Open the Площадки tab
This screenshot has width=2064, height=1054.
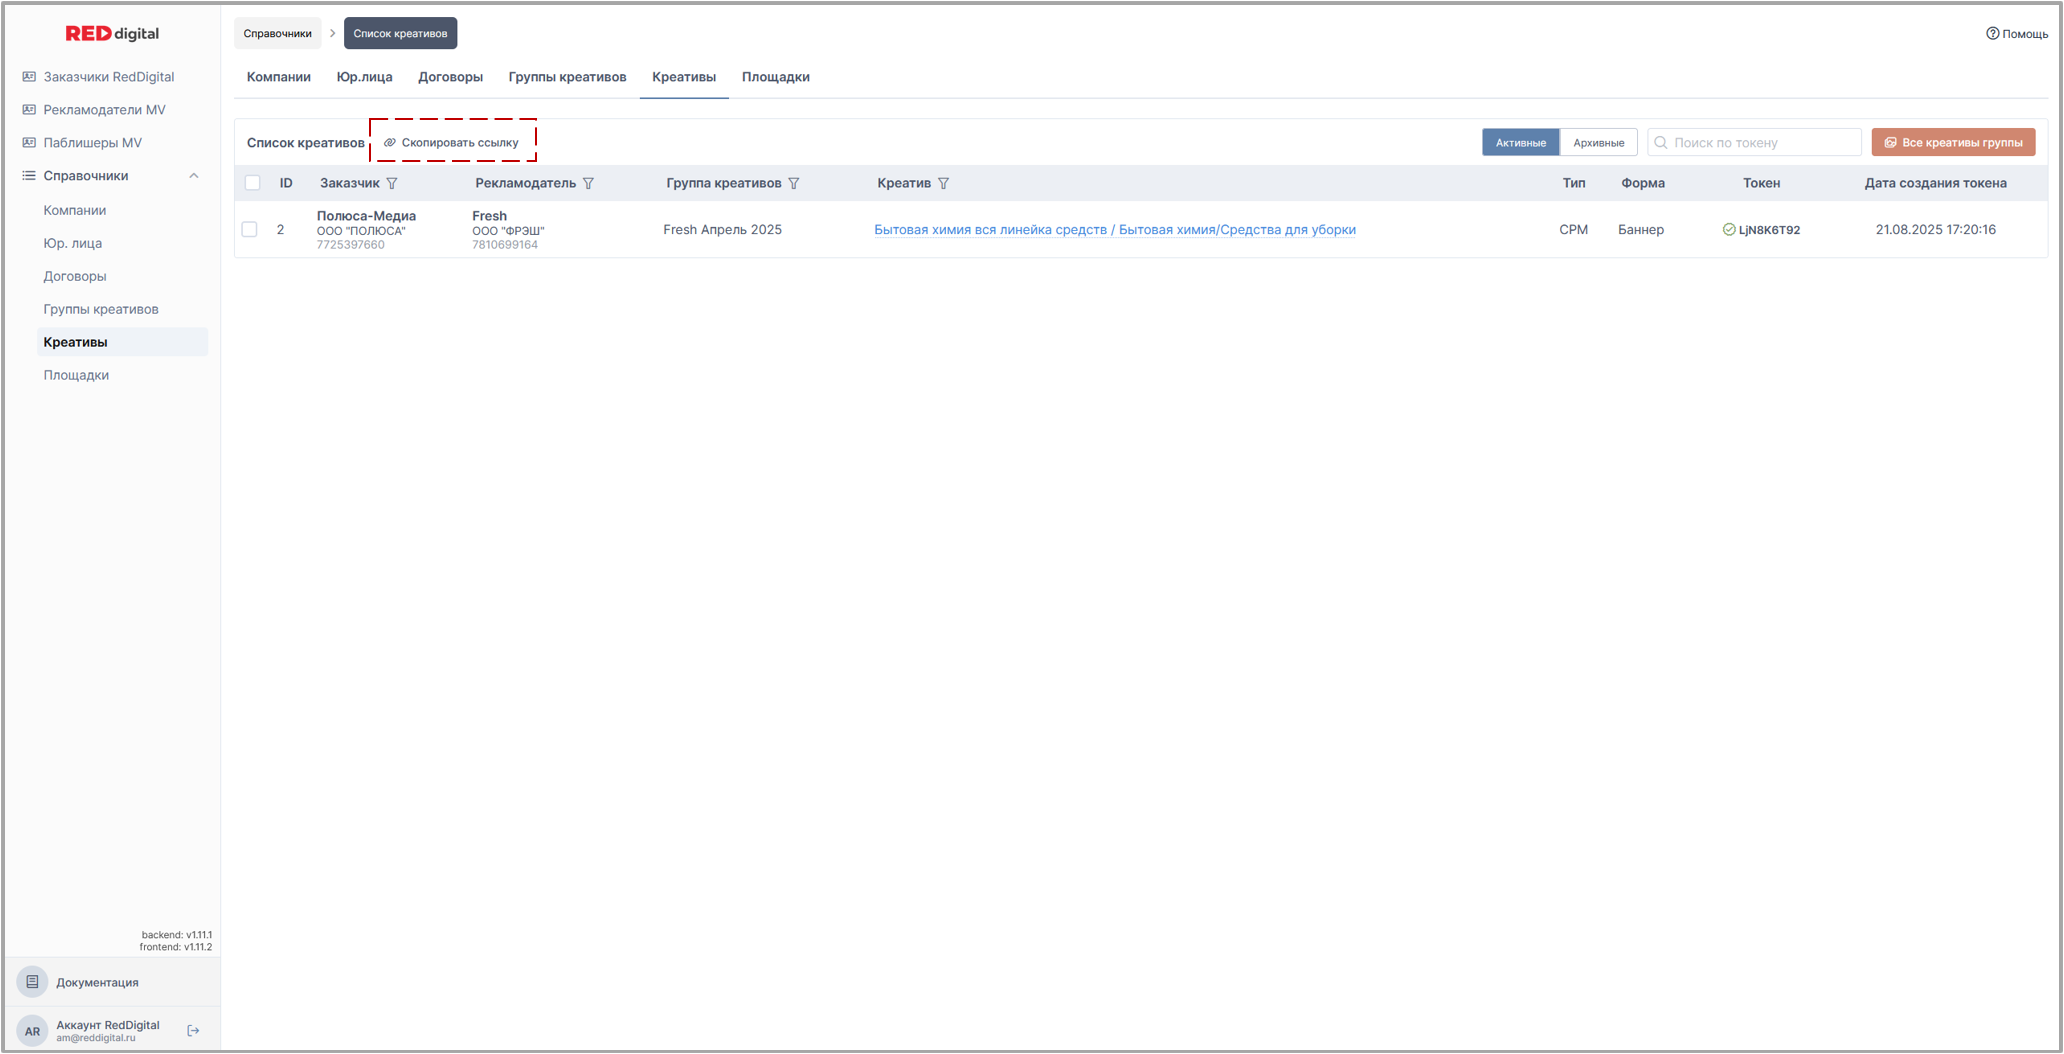[x=775, y=77]
